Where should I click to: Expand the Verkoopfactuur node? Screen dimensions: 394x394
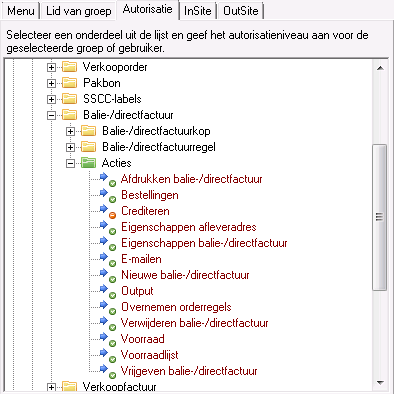click(x=51, y=387)
